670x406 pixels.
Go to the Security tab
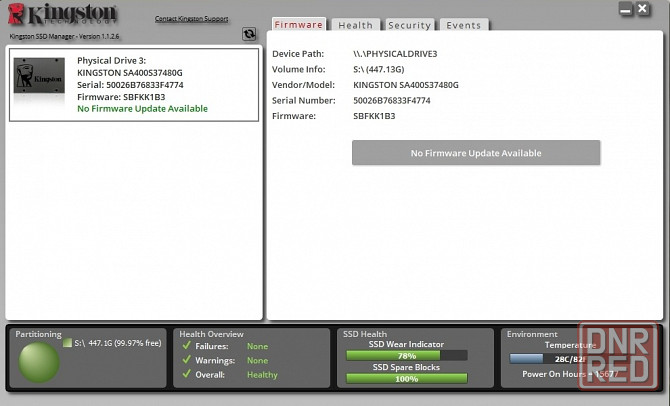[x=409, y=25]
